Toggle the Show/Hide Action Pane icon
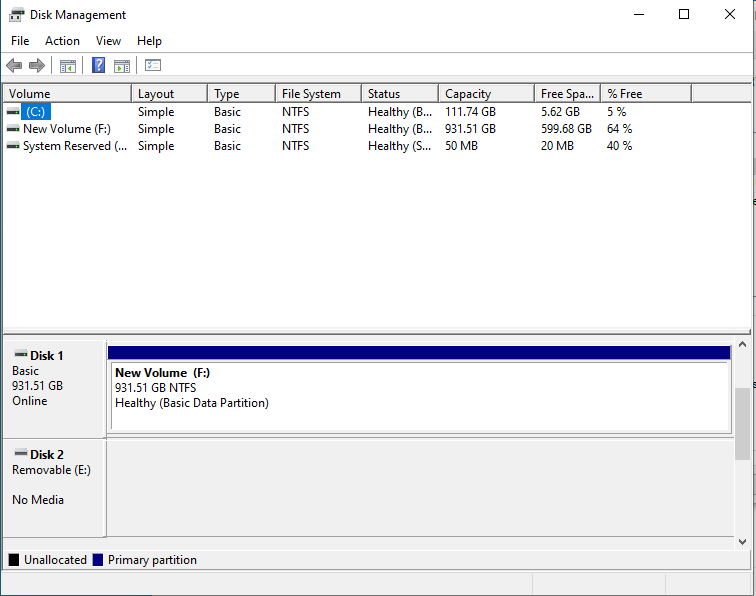 click(122, 66)
